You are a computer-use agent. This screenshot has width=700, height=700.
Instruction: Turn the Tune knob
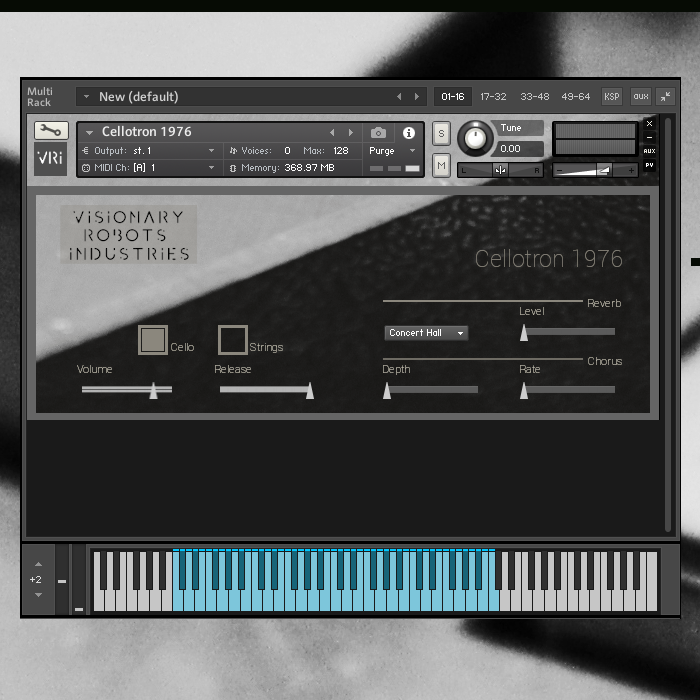click(x=476, y=137)
